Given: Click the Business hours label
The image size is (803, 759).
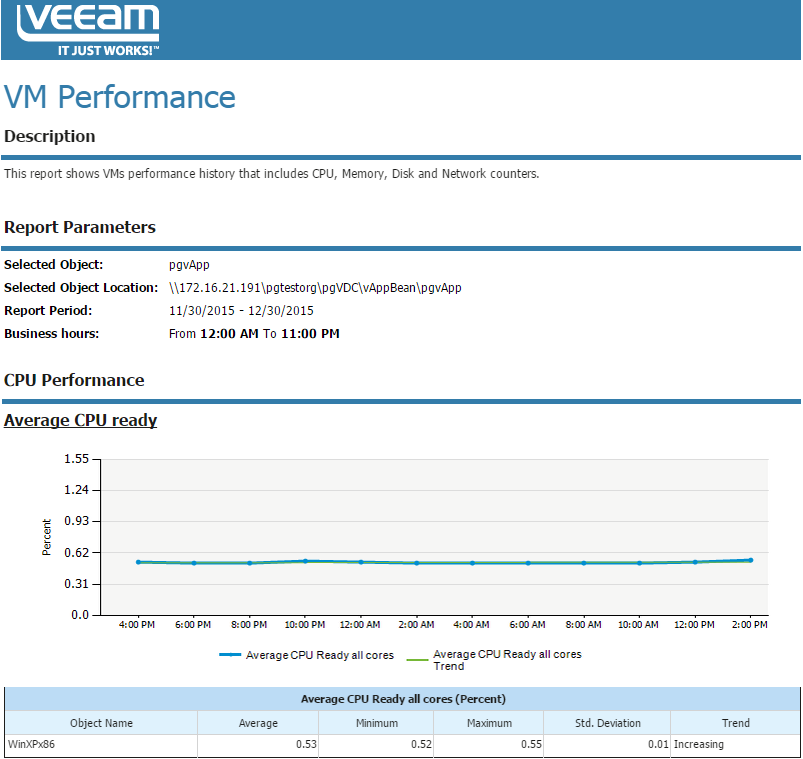Looking at the screenshot, I should click(x=52, y=334).
